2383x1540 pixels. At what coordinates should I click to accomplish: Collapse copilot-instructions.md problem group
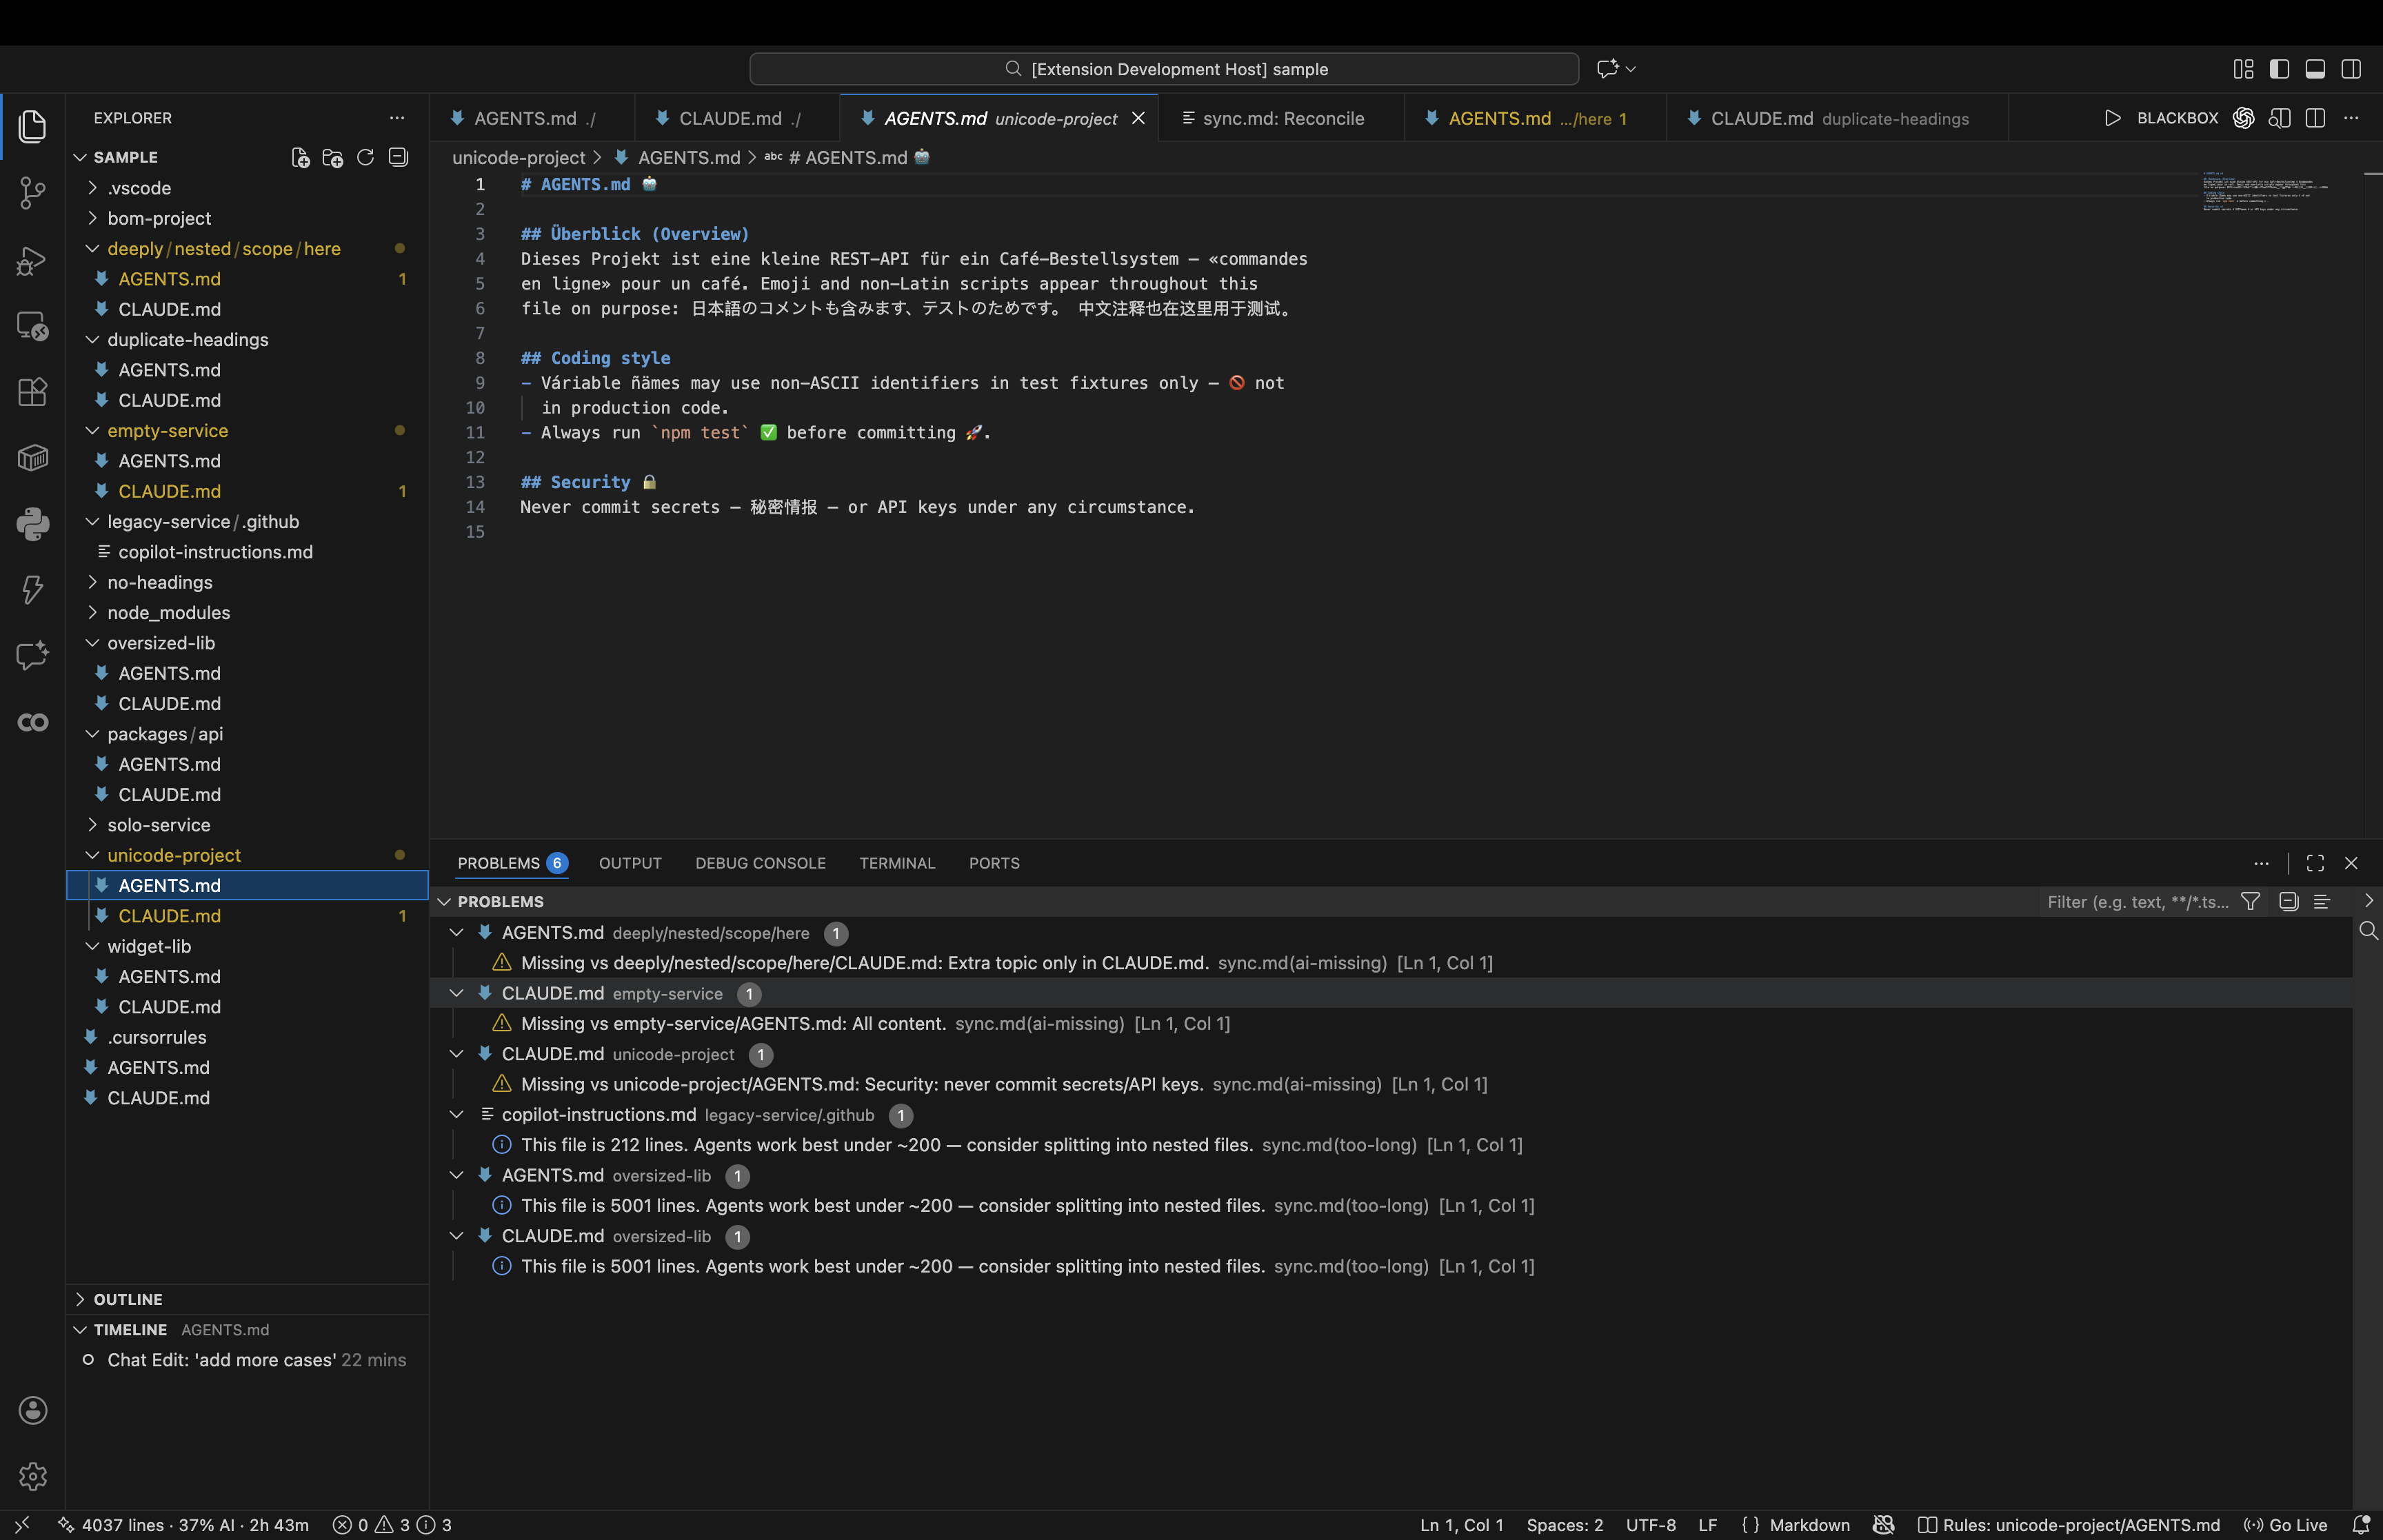456,1114
